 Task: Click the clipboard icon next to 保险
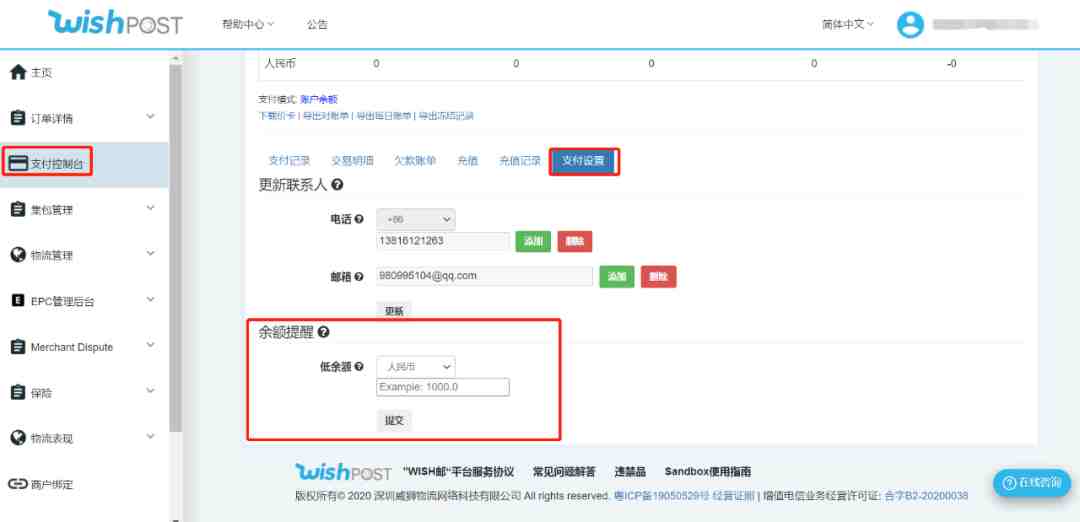coord(18,393)
